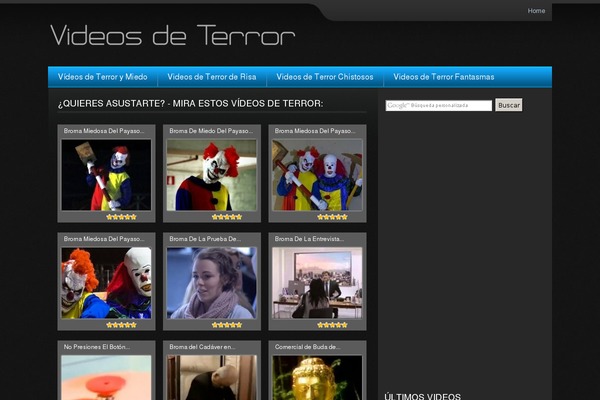Image resolution: width=600 pixels, height=400 pixels.
Task: Open the Broma del Cadáver thumbnail
Action: (x=212, y=377)
